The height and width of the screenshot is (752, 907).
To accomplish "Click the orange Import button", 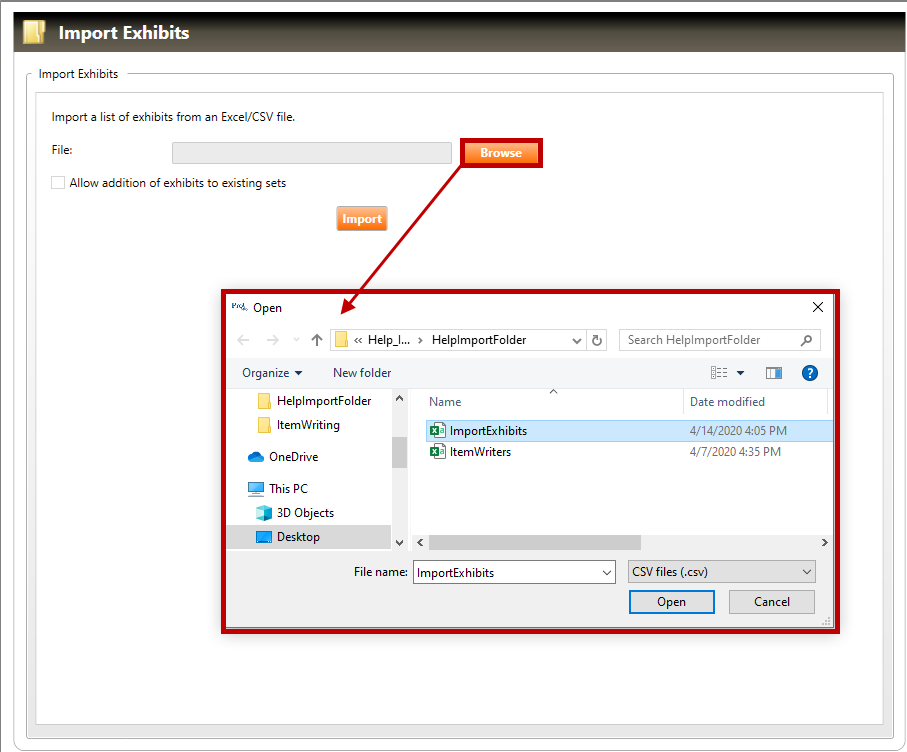I will point(362,219).
